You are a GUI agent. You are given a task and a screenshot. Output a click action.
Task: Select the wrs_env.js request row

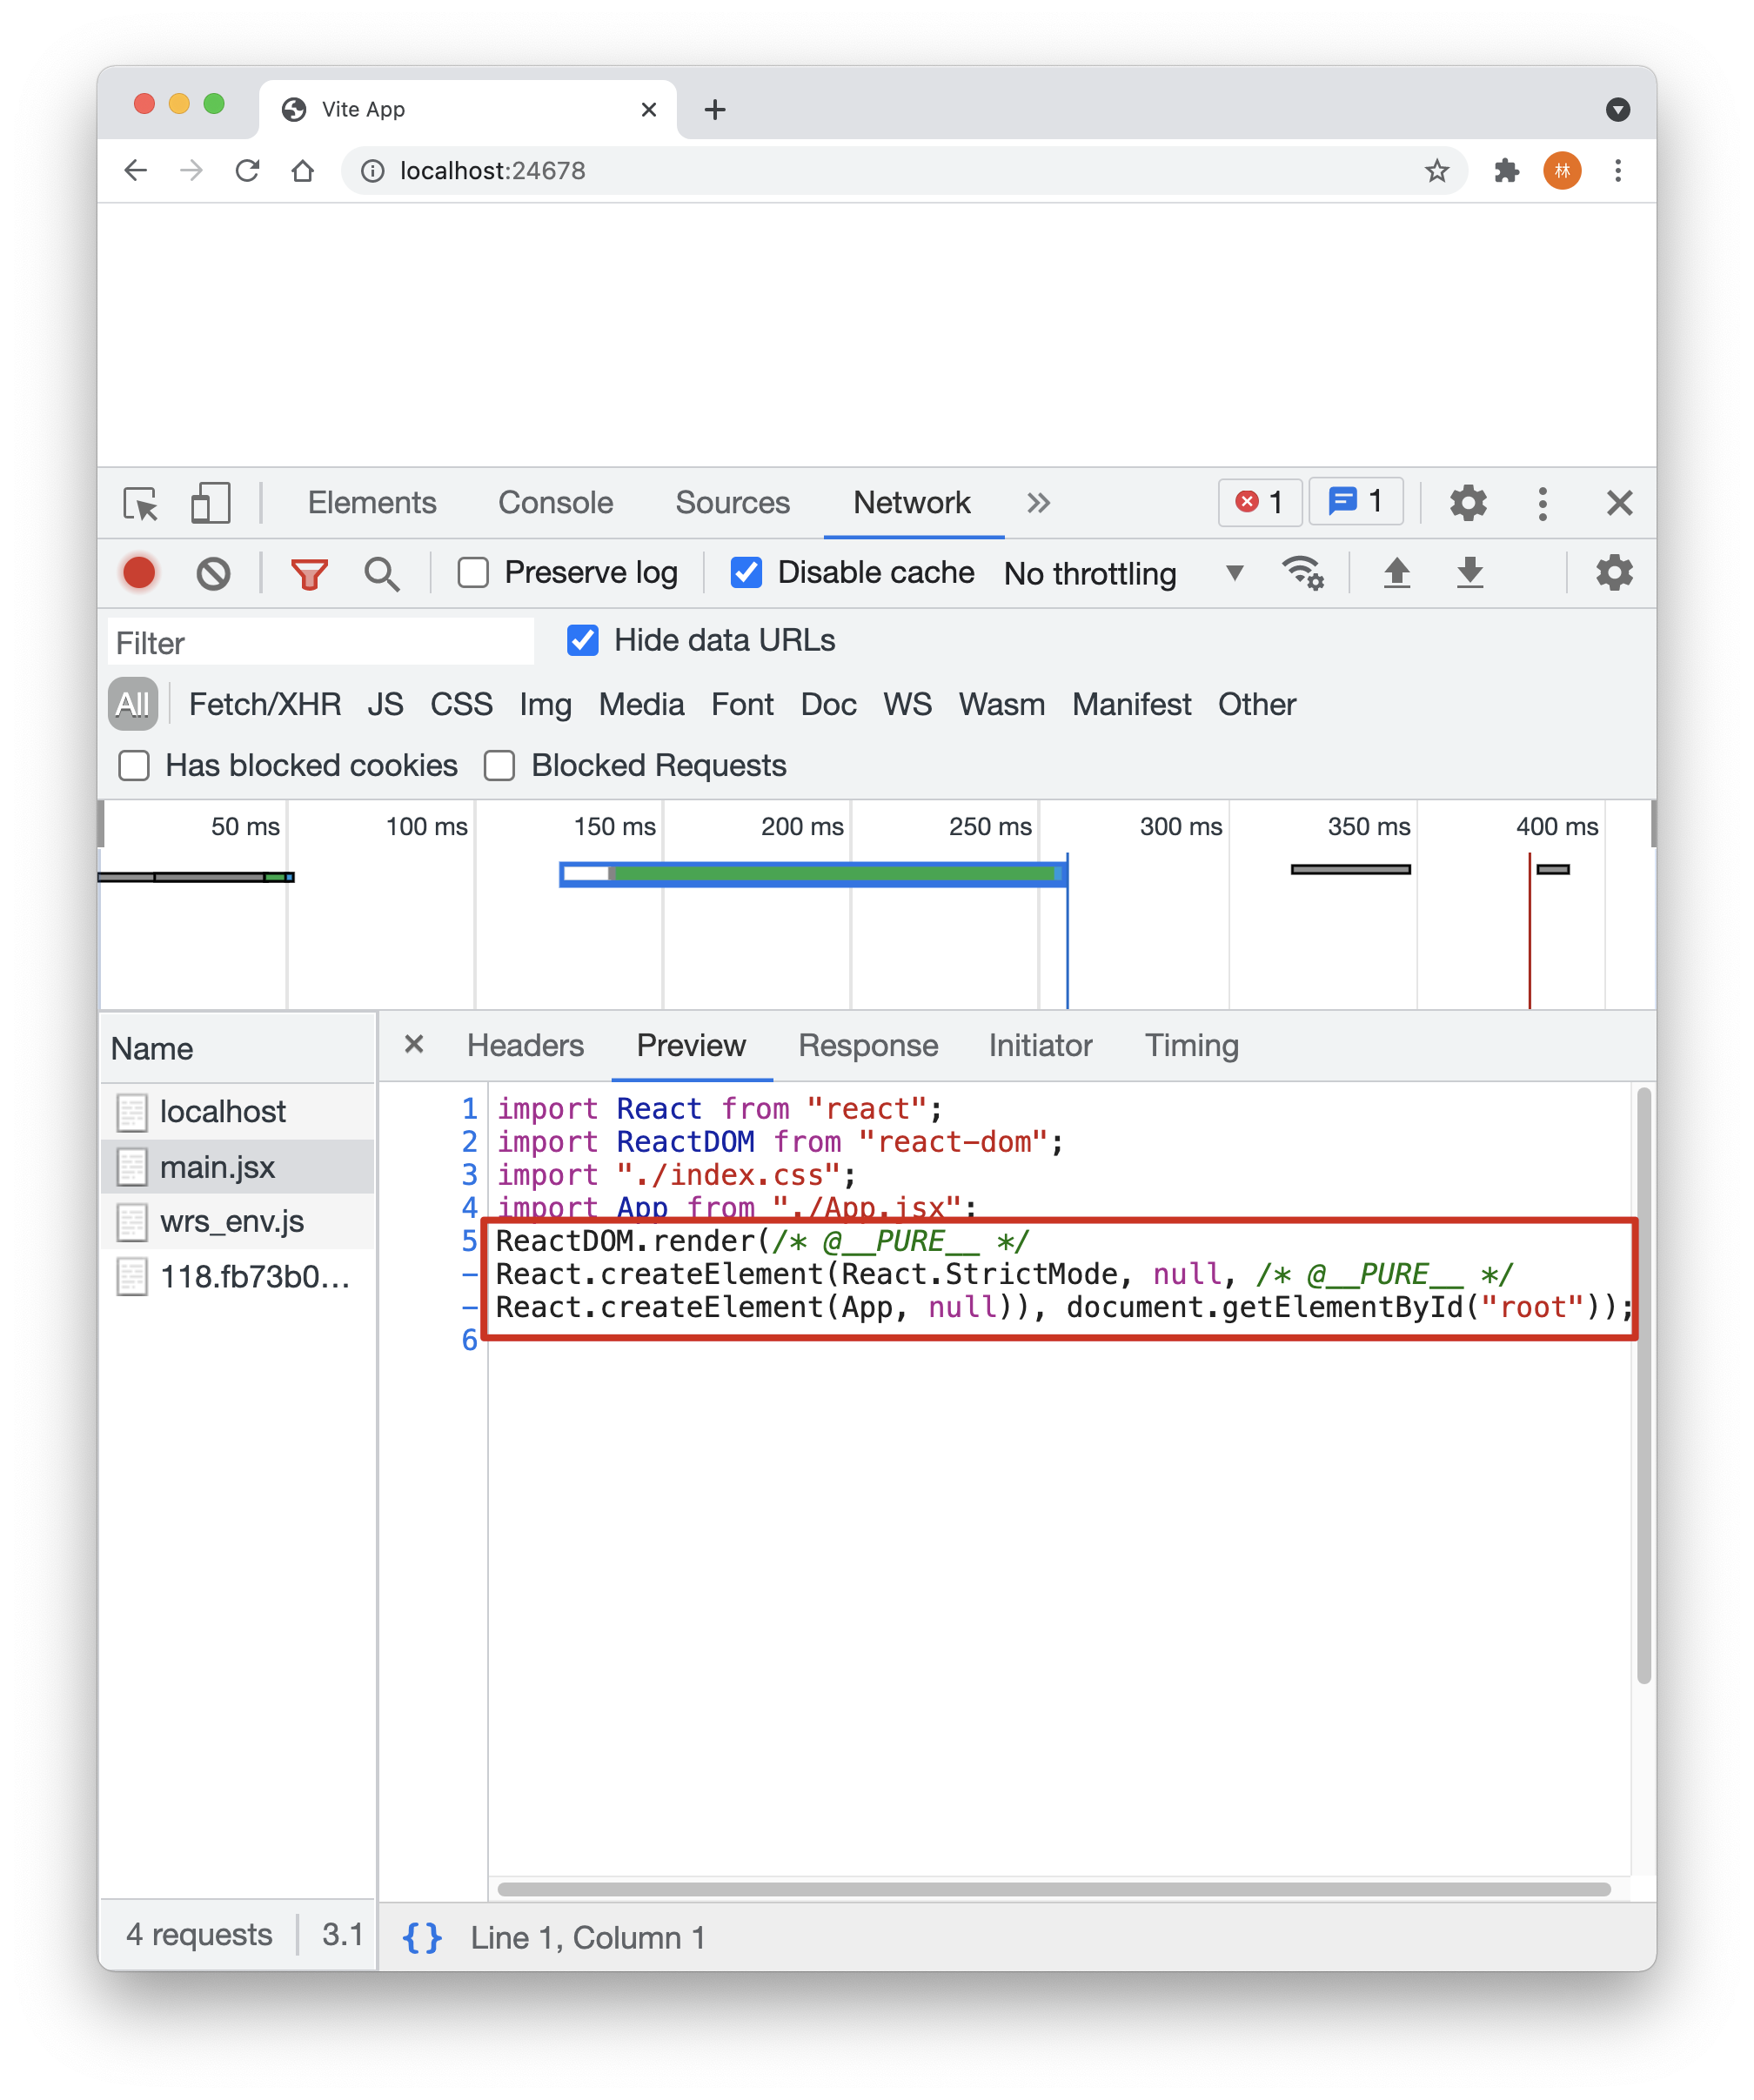click(238, 1221)
